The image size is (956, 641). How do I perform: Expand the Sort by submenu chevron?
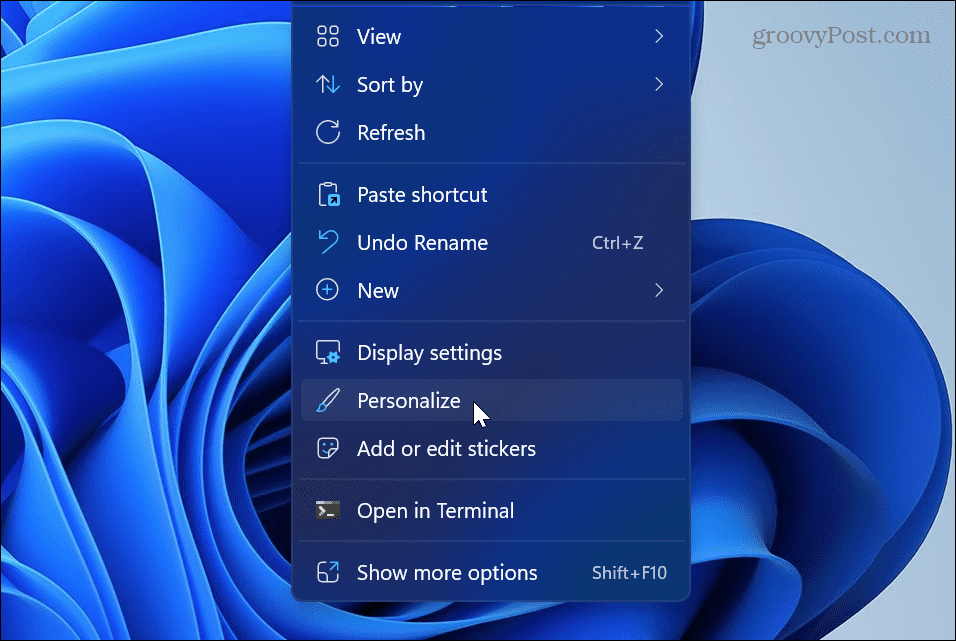659,84
